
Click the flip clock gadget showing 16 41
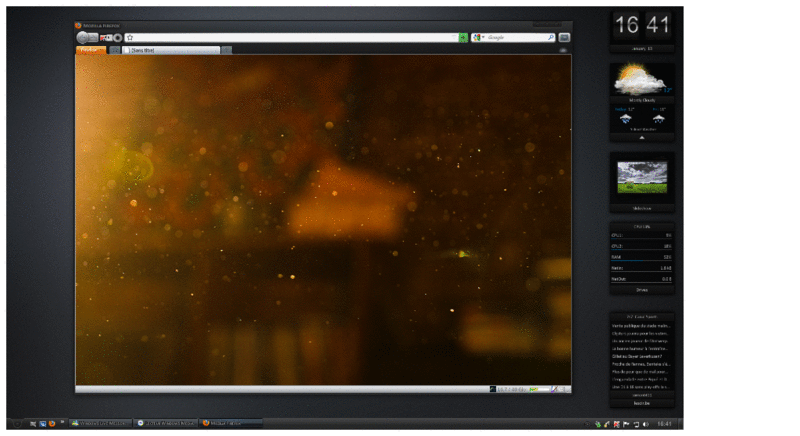coord(642,25)
